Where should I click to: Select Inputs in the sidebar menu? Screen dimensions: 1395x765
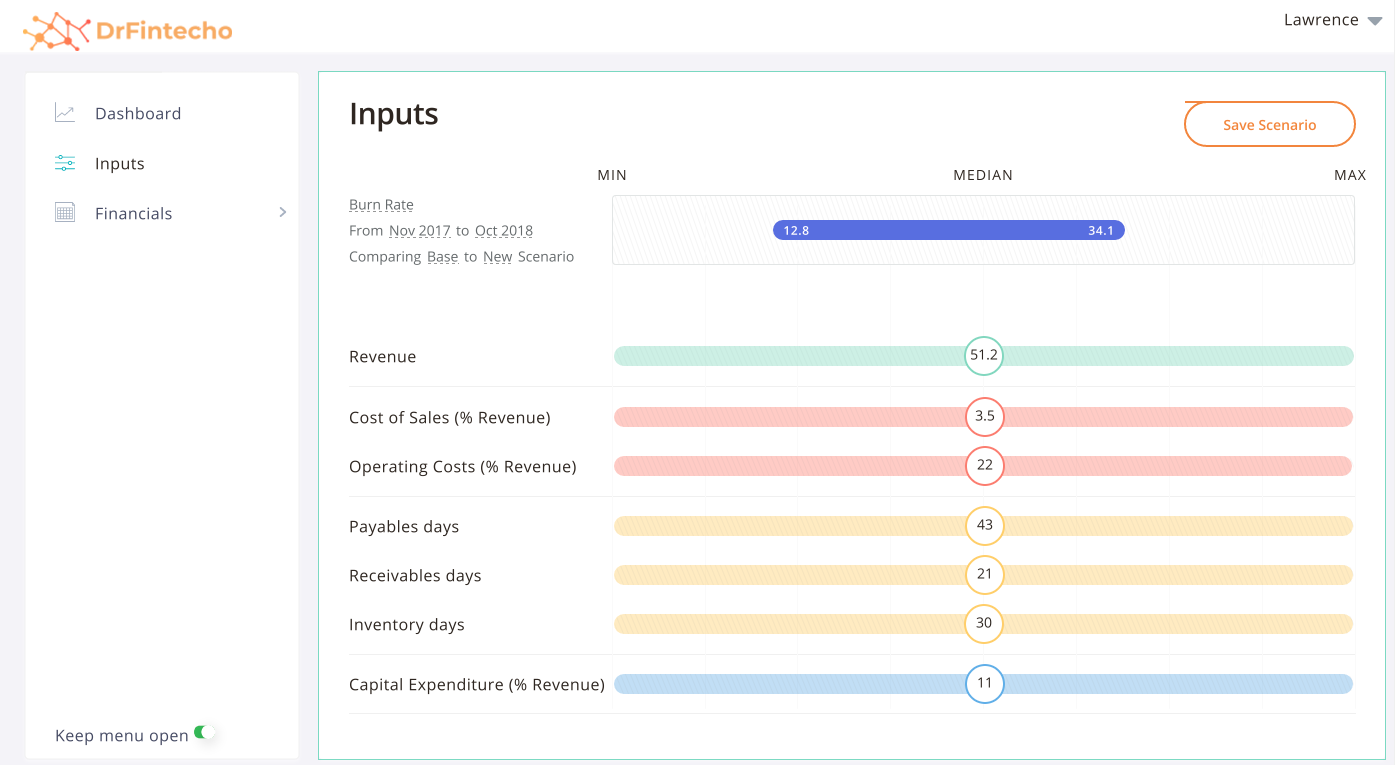tap(120, 162)
